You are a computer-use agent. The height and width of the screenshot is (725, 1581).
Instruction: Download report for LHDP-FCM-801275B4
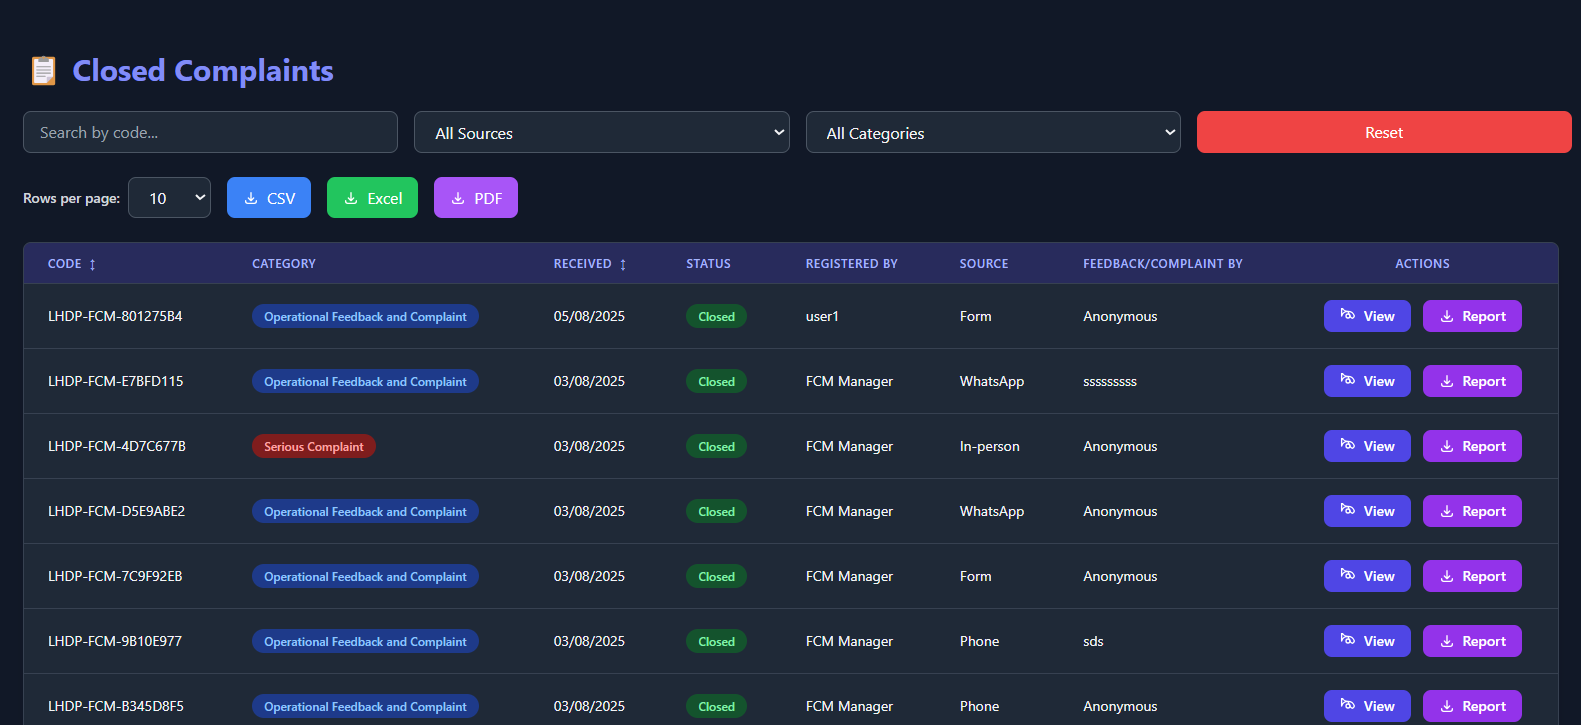click(x=1472, y=316)
